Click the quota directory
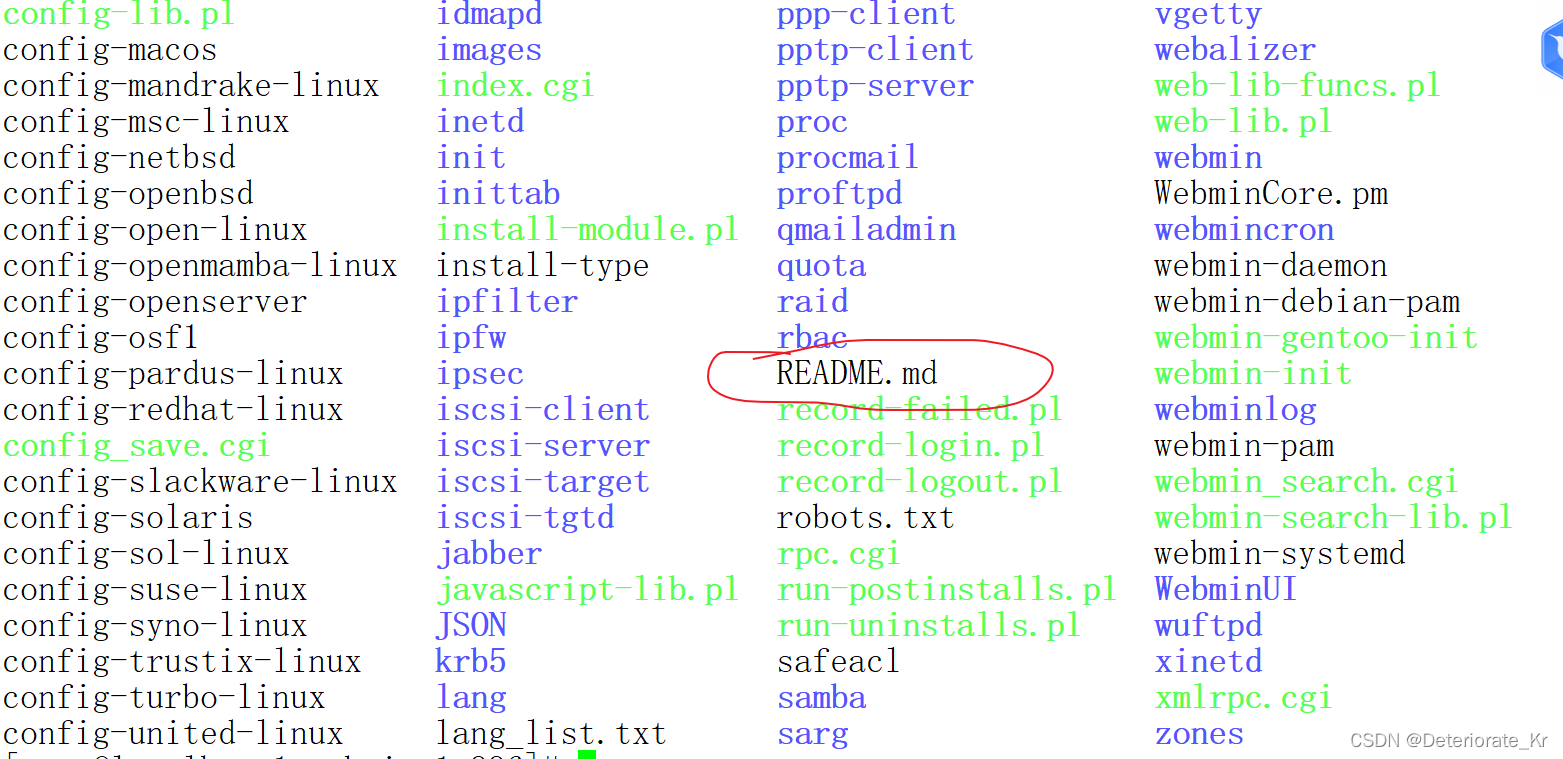Image resolution: width=1563 pixels, height=759 pixels. 821,266
